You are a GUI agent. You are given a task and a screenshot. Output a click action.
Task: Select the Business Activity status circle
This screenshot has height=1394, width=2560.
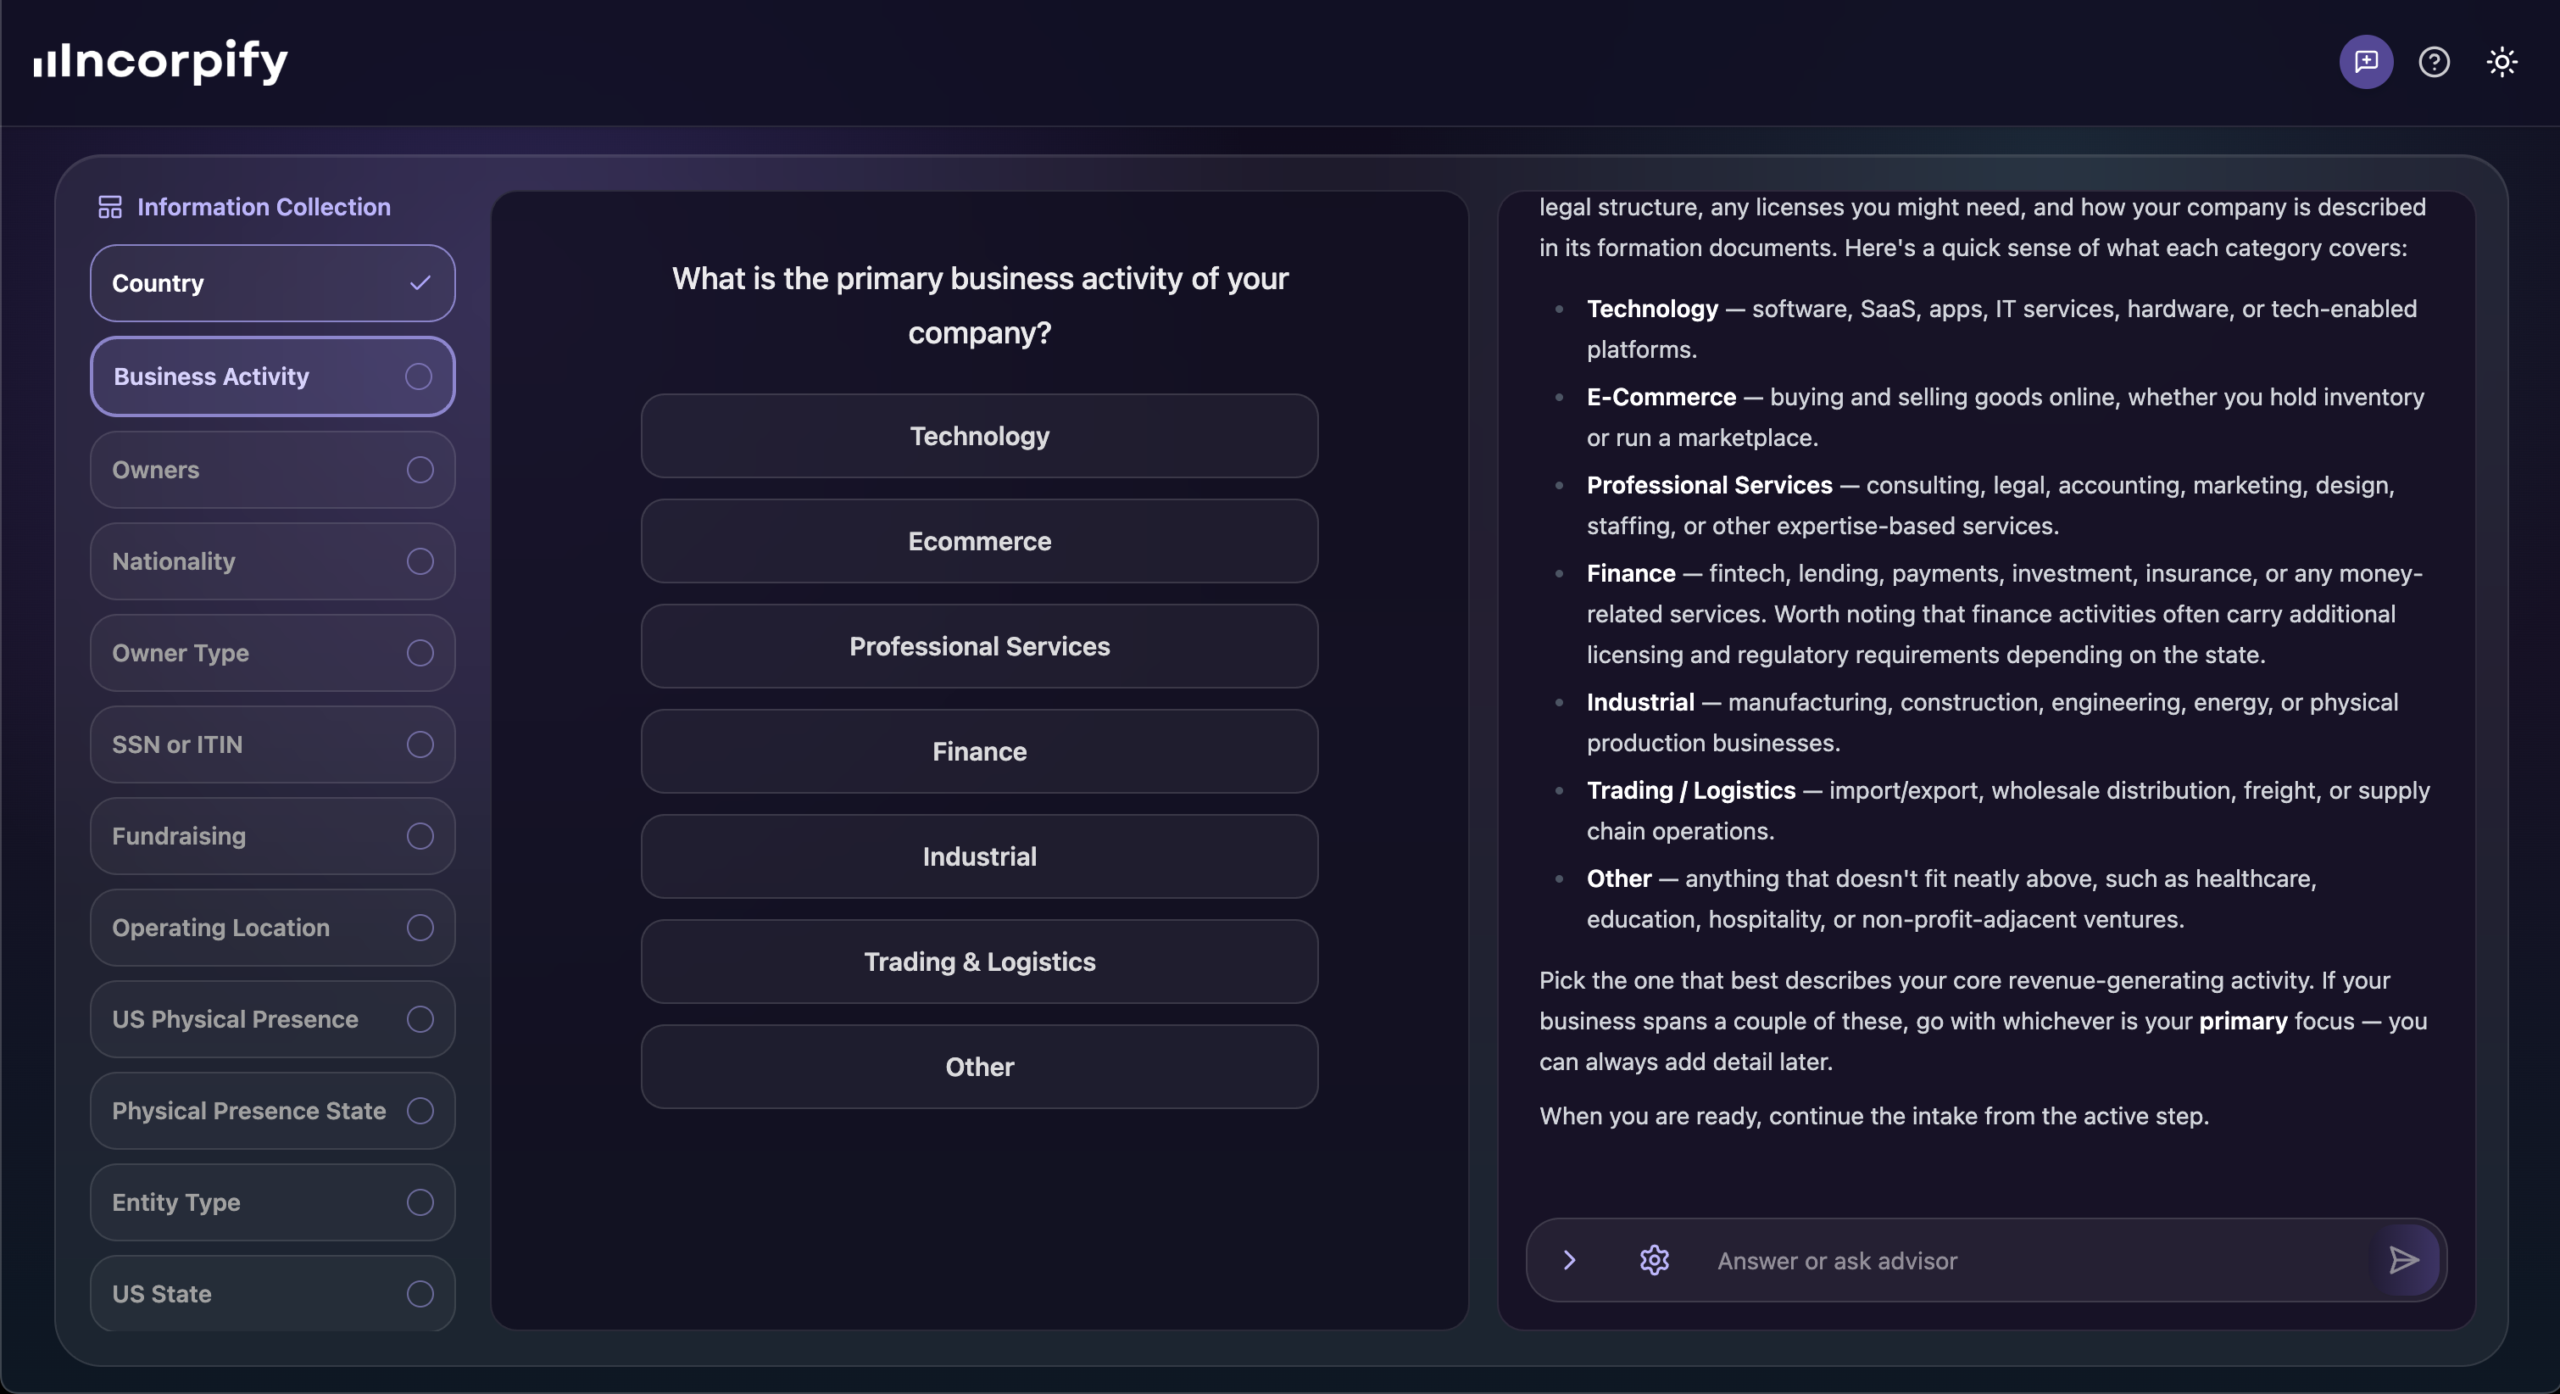coord(418,376)
